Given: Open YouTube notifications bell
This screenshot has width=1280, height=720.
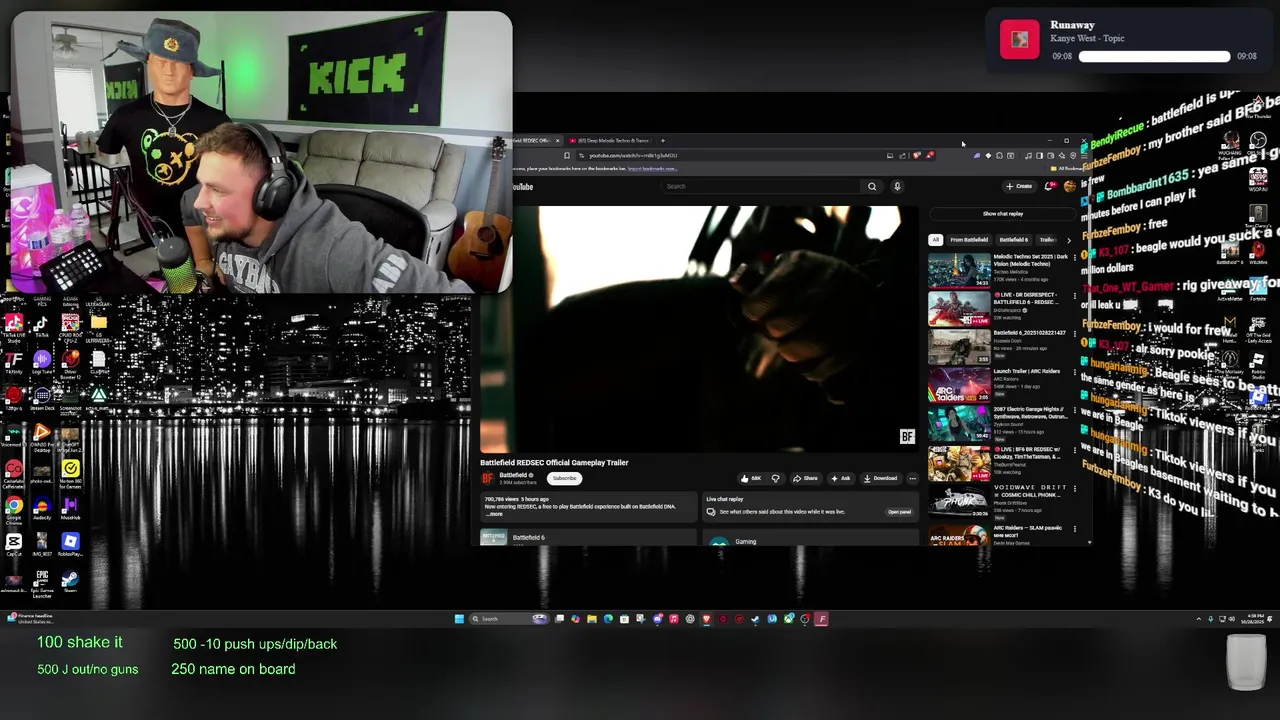Looking at the screenshot, I should pos(1049,186).
